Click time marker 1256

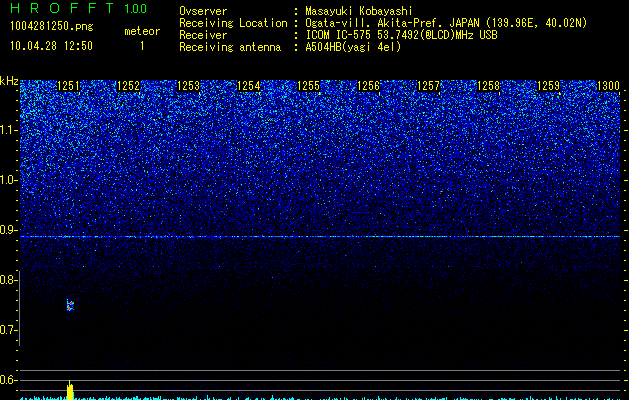369,86
